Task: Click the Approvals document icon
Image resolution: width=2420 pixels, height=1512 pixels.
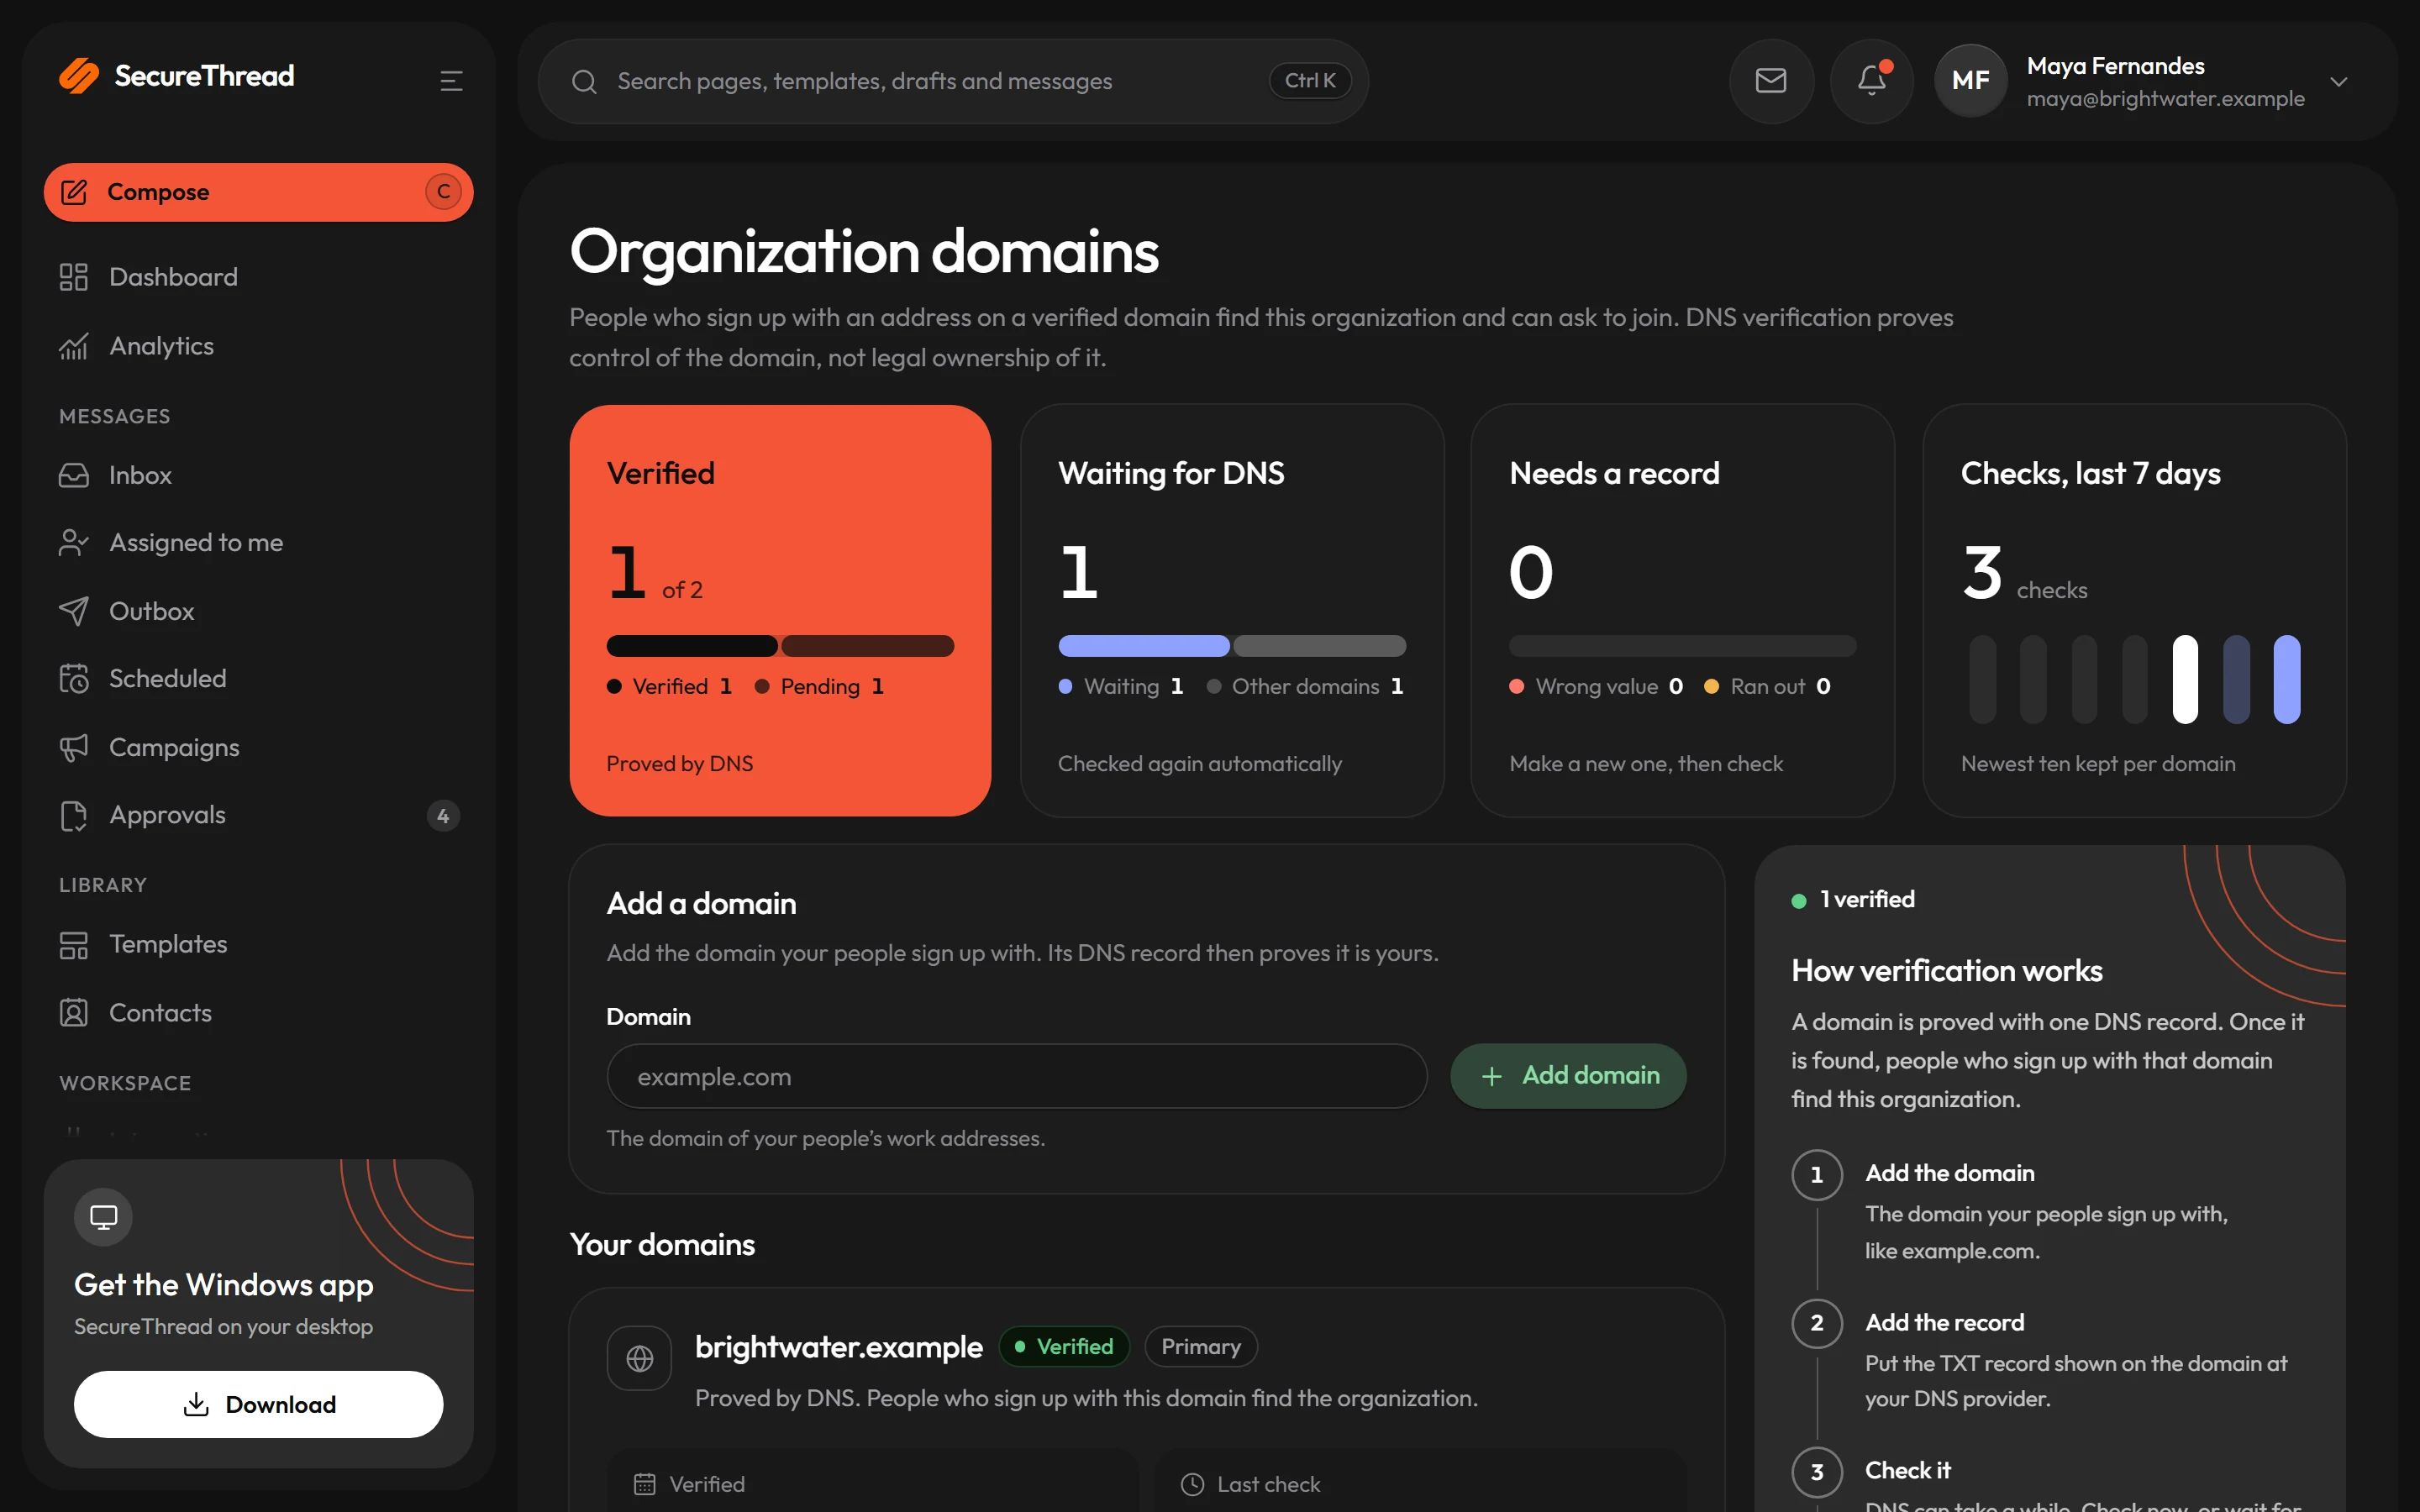Action: 74,815
